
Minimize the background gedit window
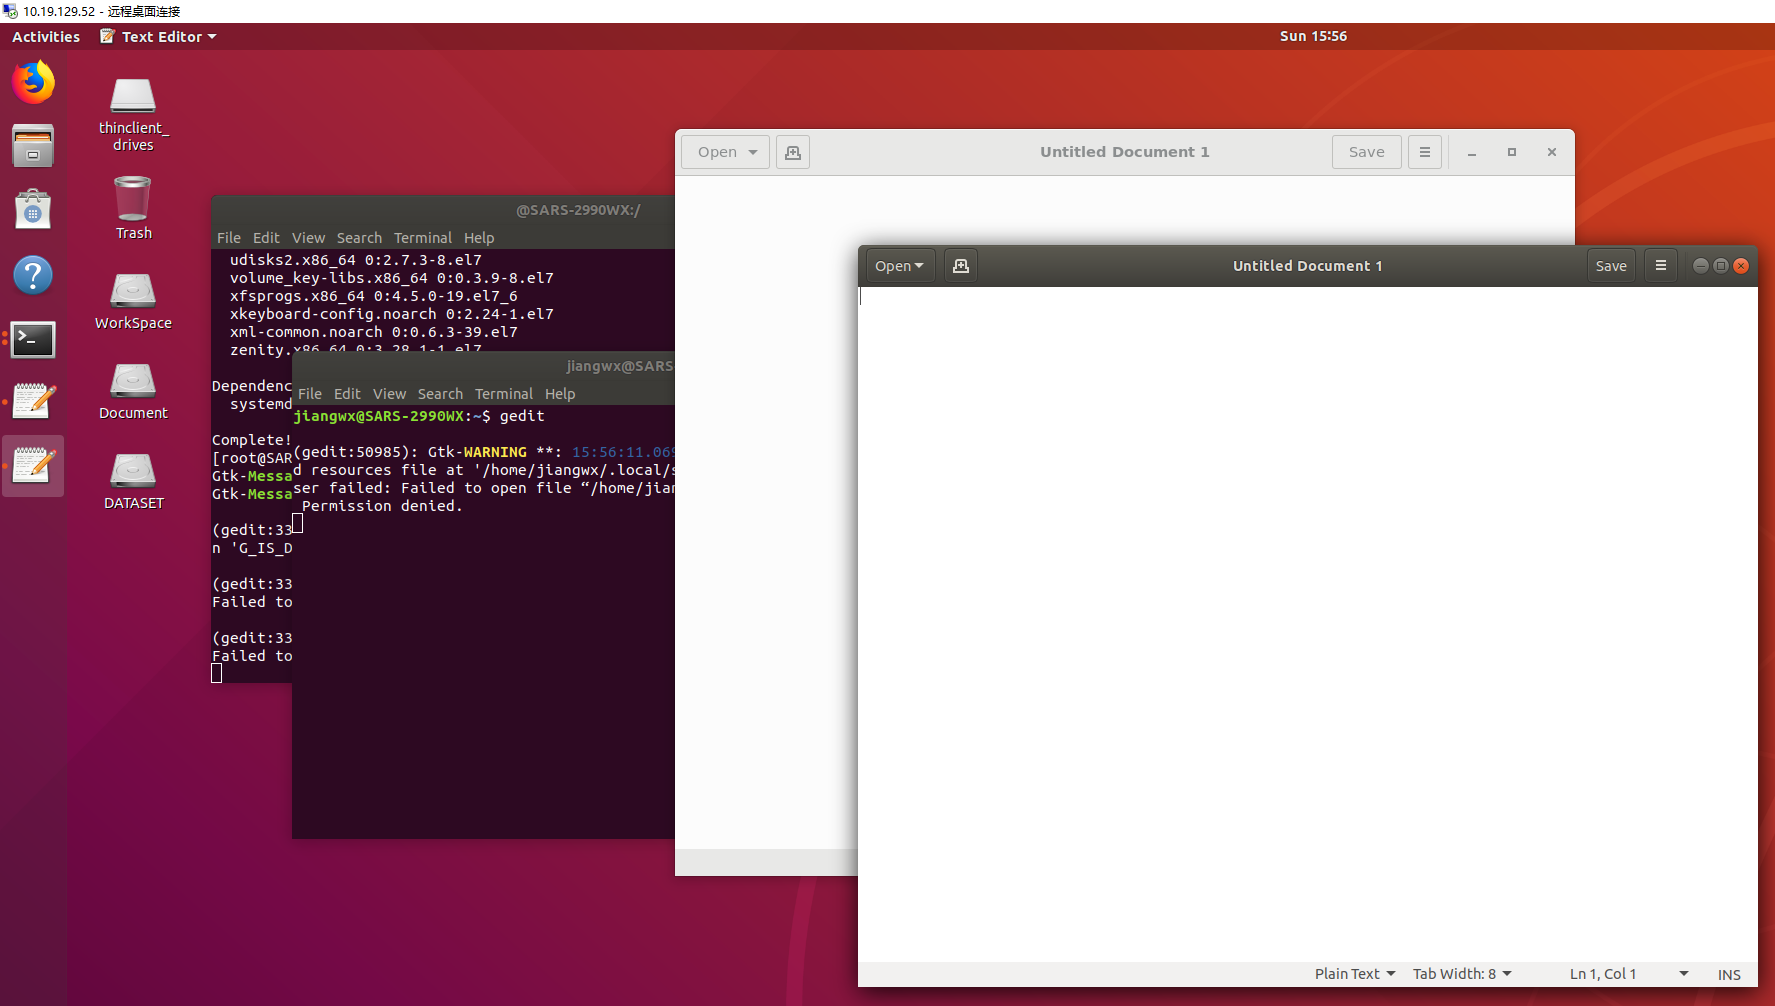1472,152
